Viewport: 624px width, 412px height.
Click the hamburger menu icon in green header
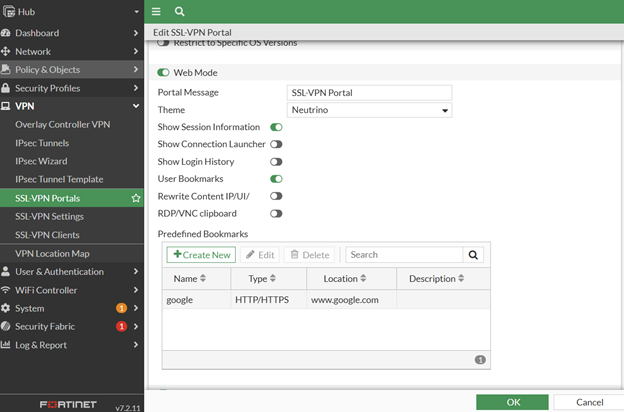(156, 12)
